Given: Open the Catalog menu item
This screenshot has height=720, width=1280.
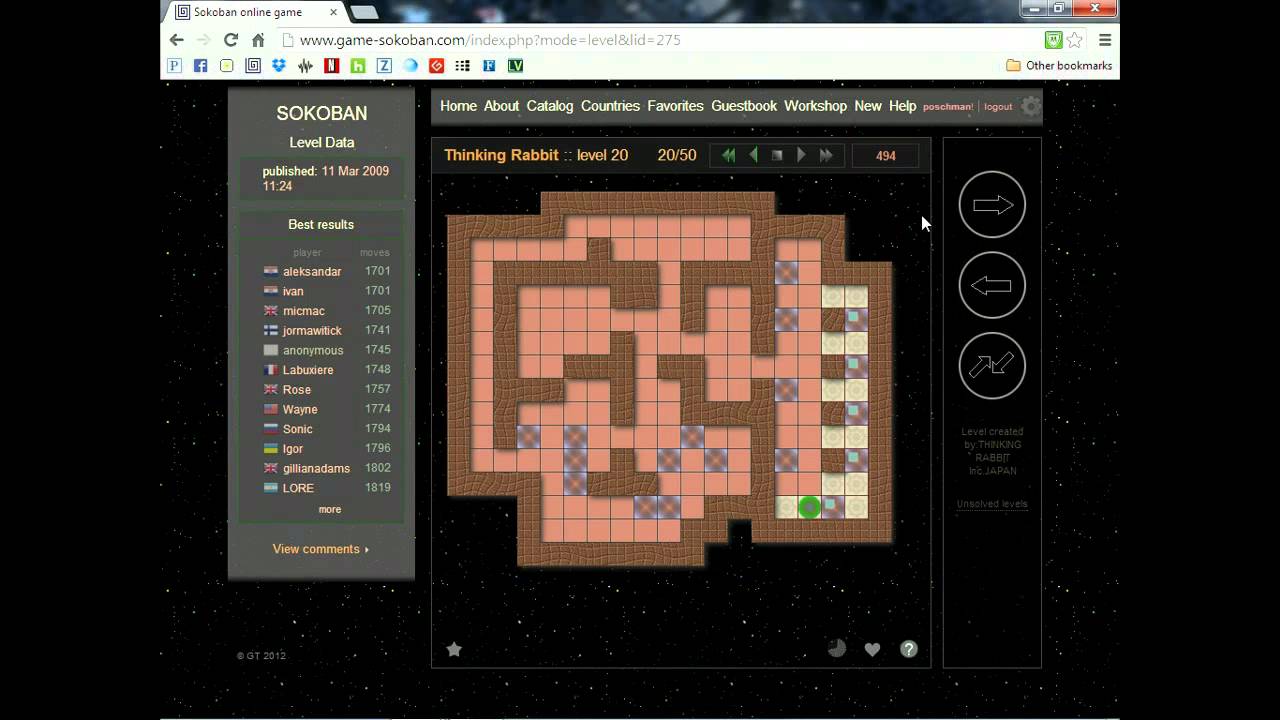Looking at the screenshot, I should pyautogui.click(x=550, y=106).
